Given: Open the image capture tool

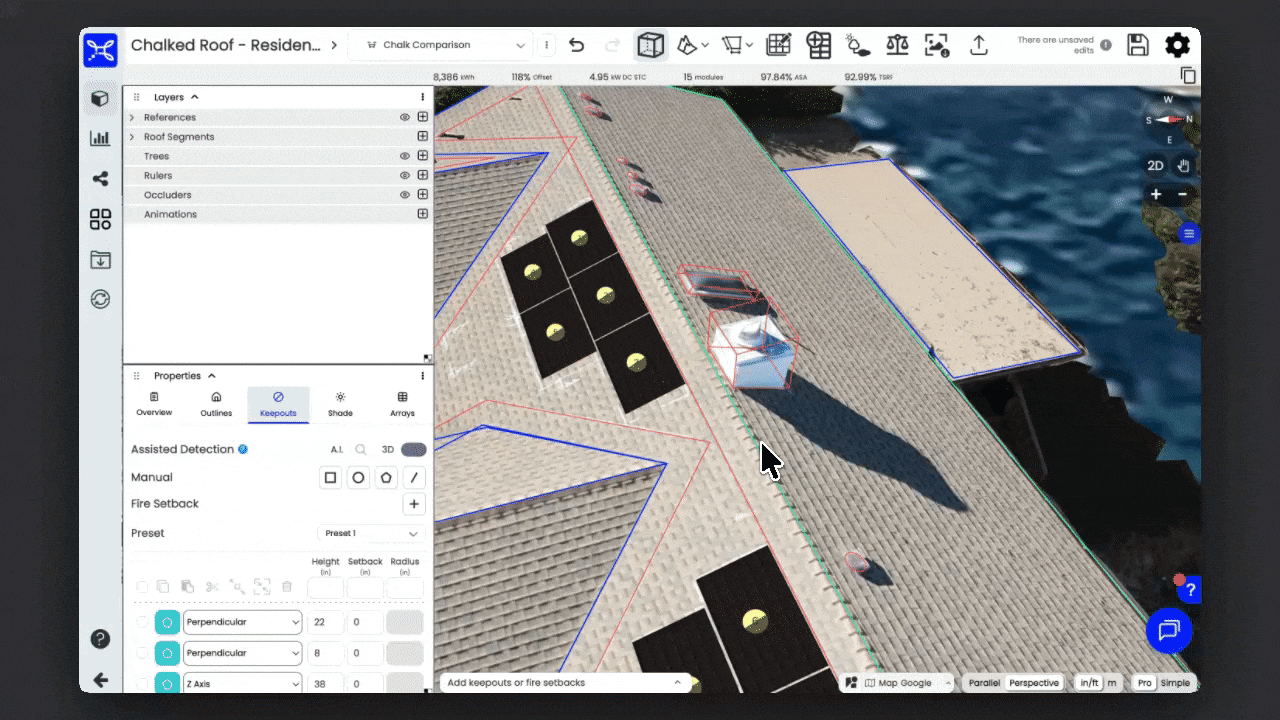Looking at the screenshot, I should tap(937, 45).
